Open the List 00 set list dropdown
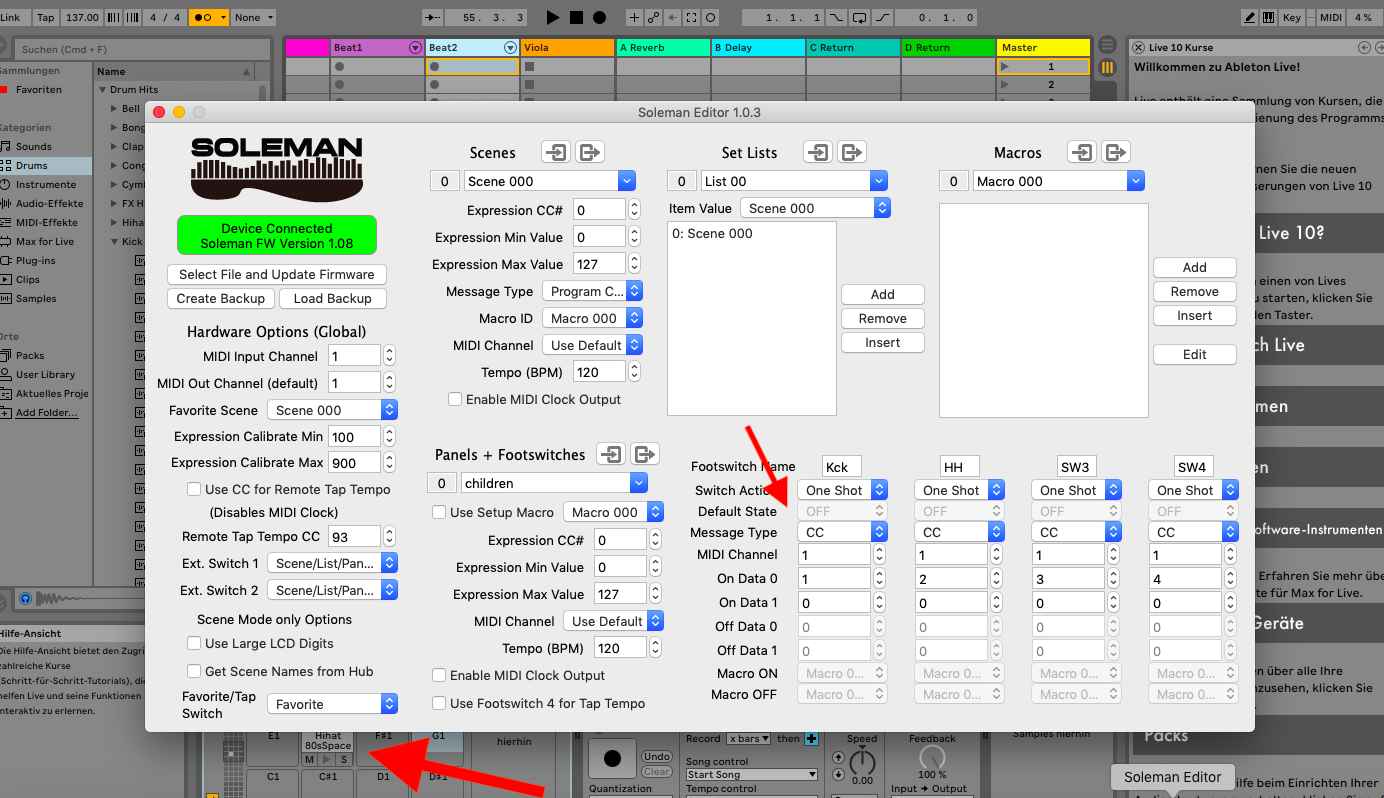Screen dimensions: 1384x798 point(792,181)
